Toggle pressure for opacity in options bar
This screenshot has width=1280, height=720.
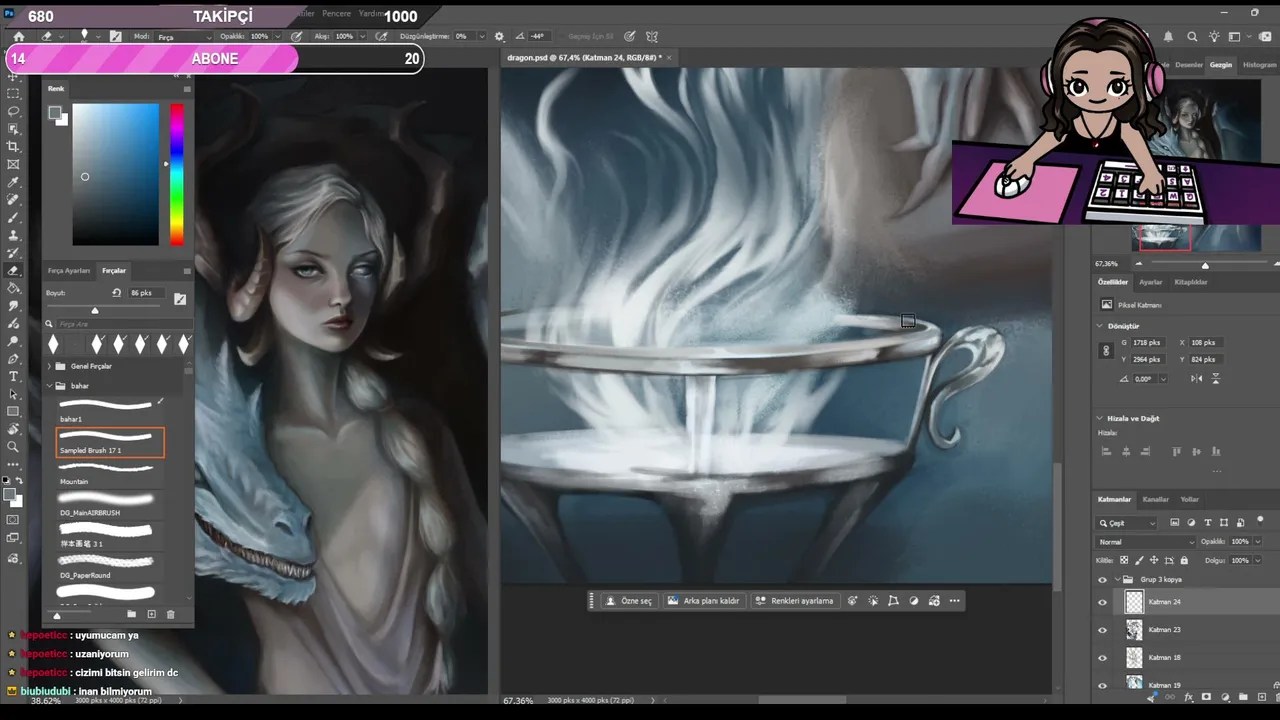click(296, 36)
